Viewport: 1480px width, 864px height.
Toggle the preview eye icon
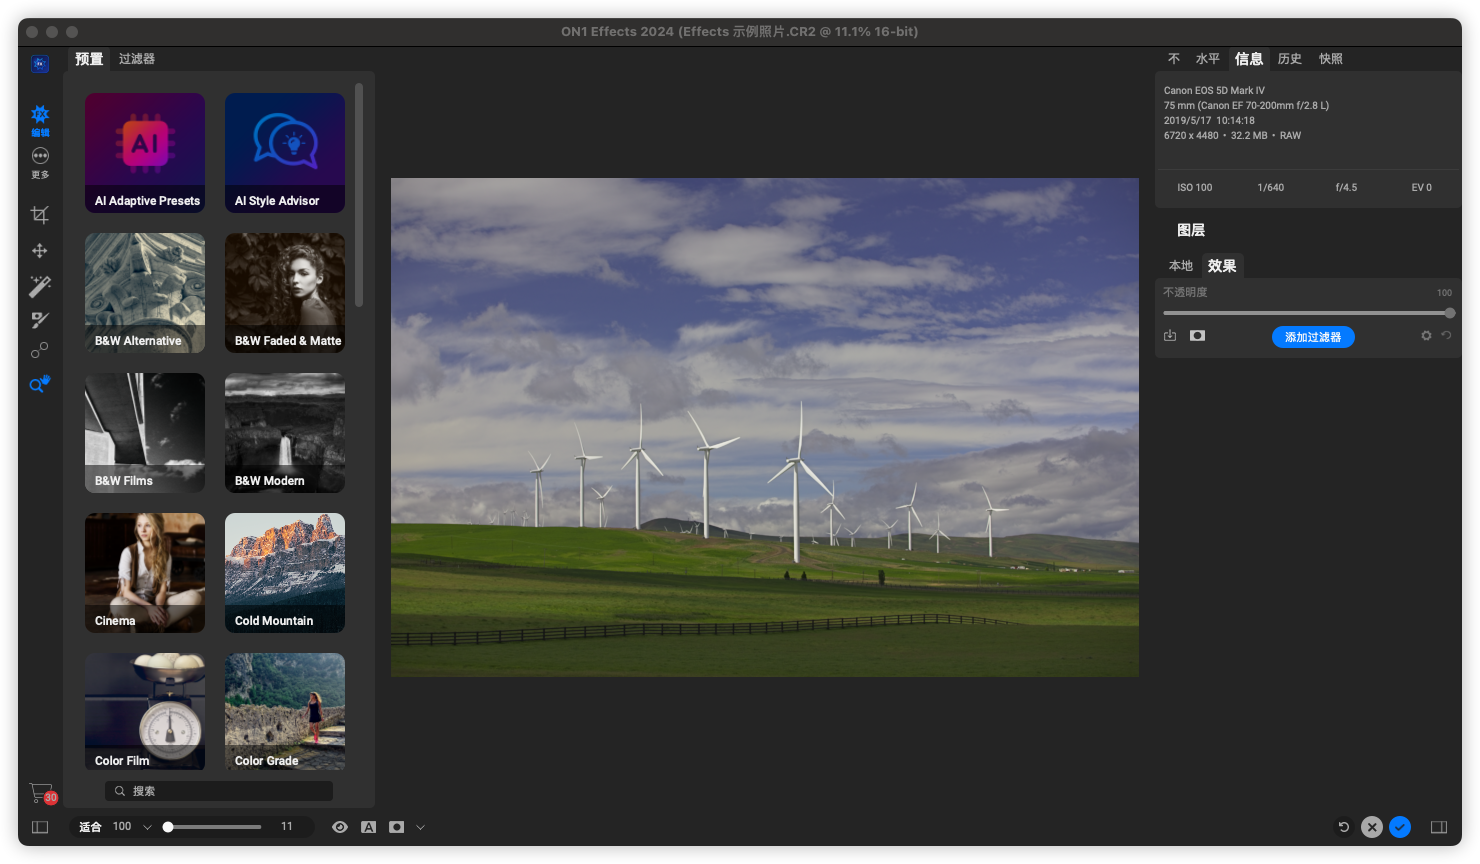click(x=340, y=827)
